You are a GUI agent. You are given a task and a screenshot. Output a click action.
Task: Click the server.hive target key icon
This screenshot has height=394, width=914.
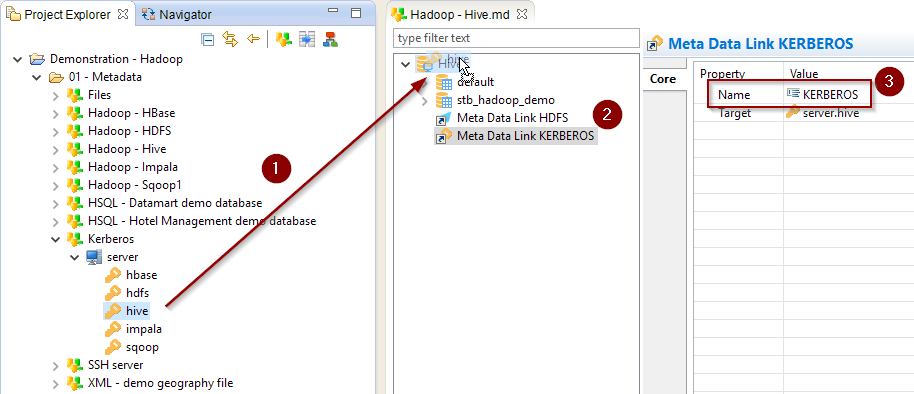pyautogui.click(x=793, y=113)
